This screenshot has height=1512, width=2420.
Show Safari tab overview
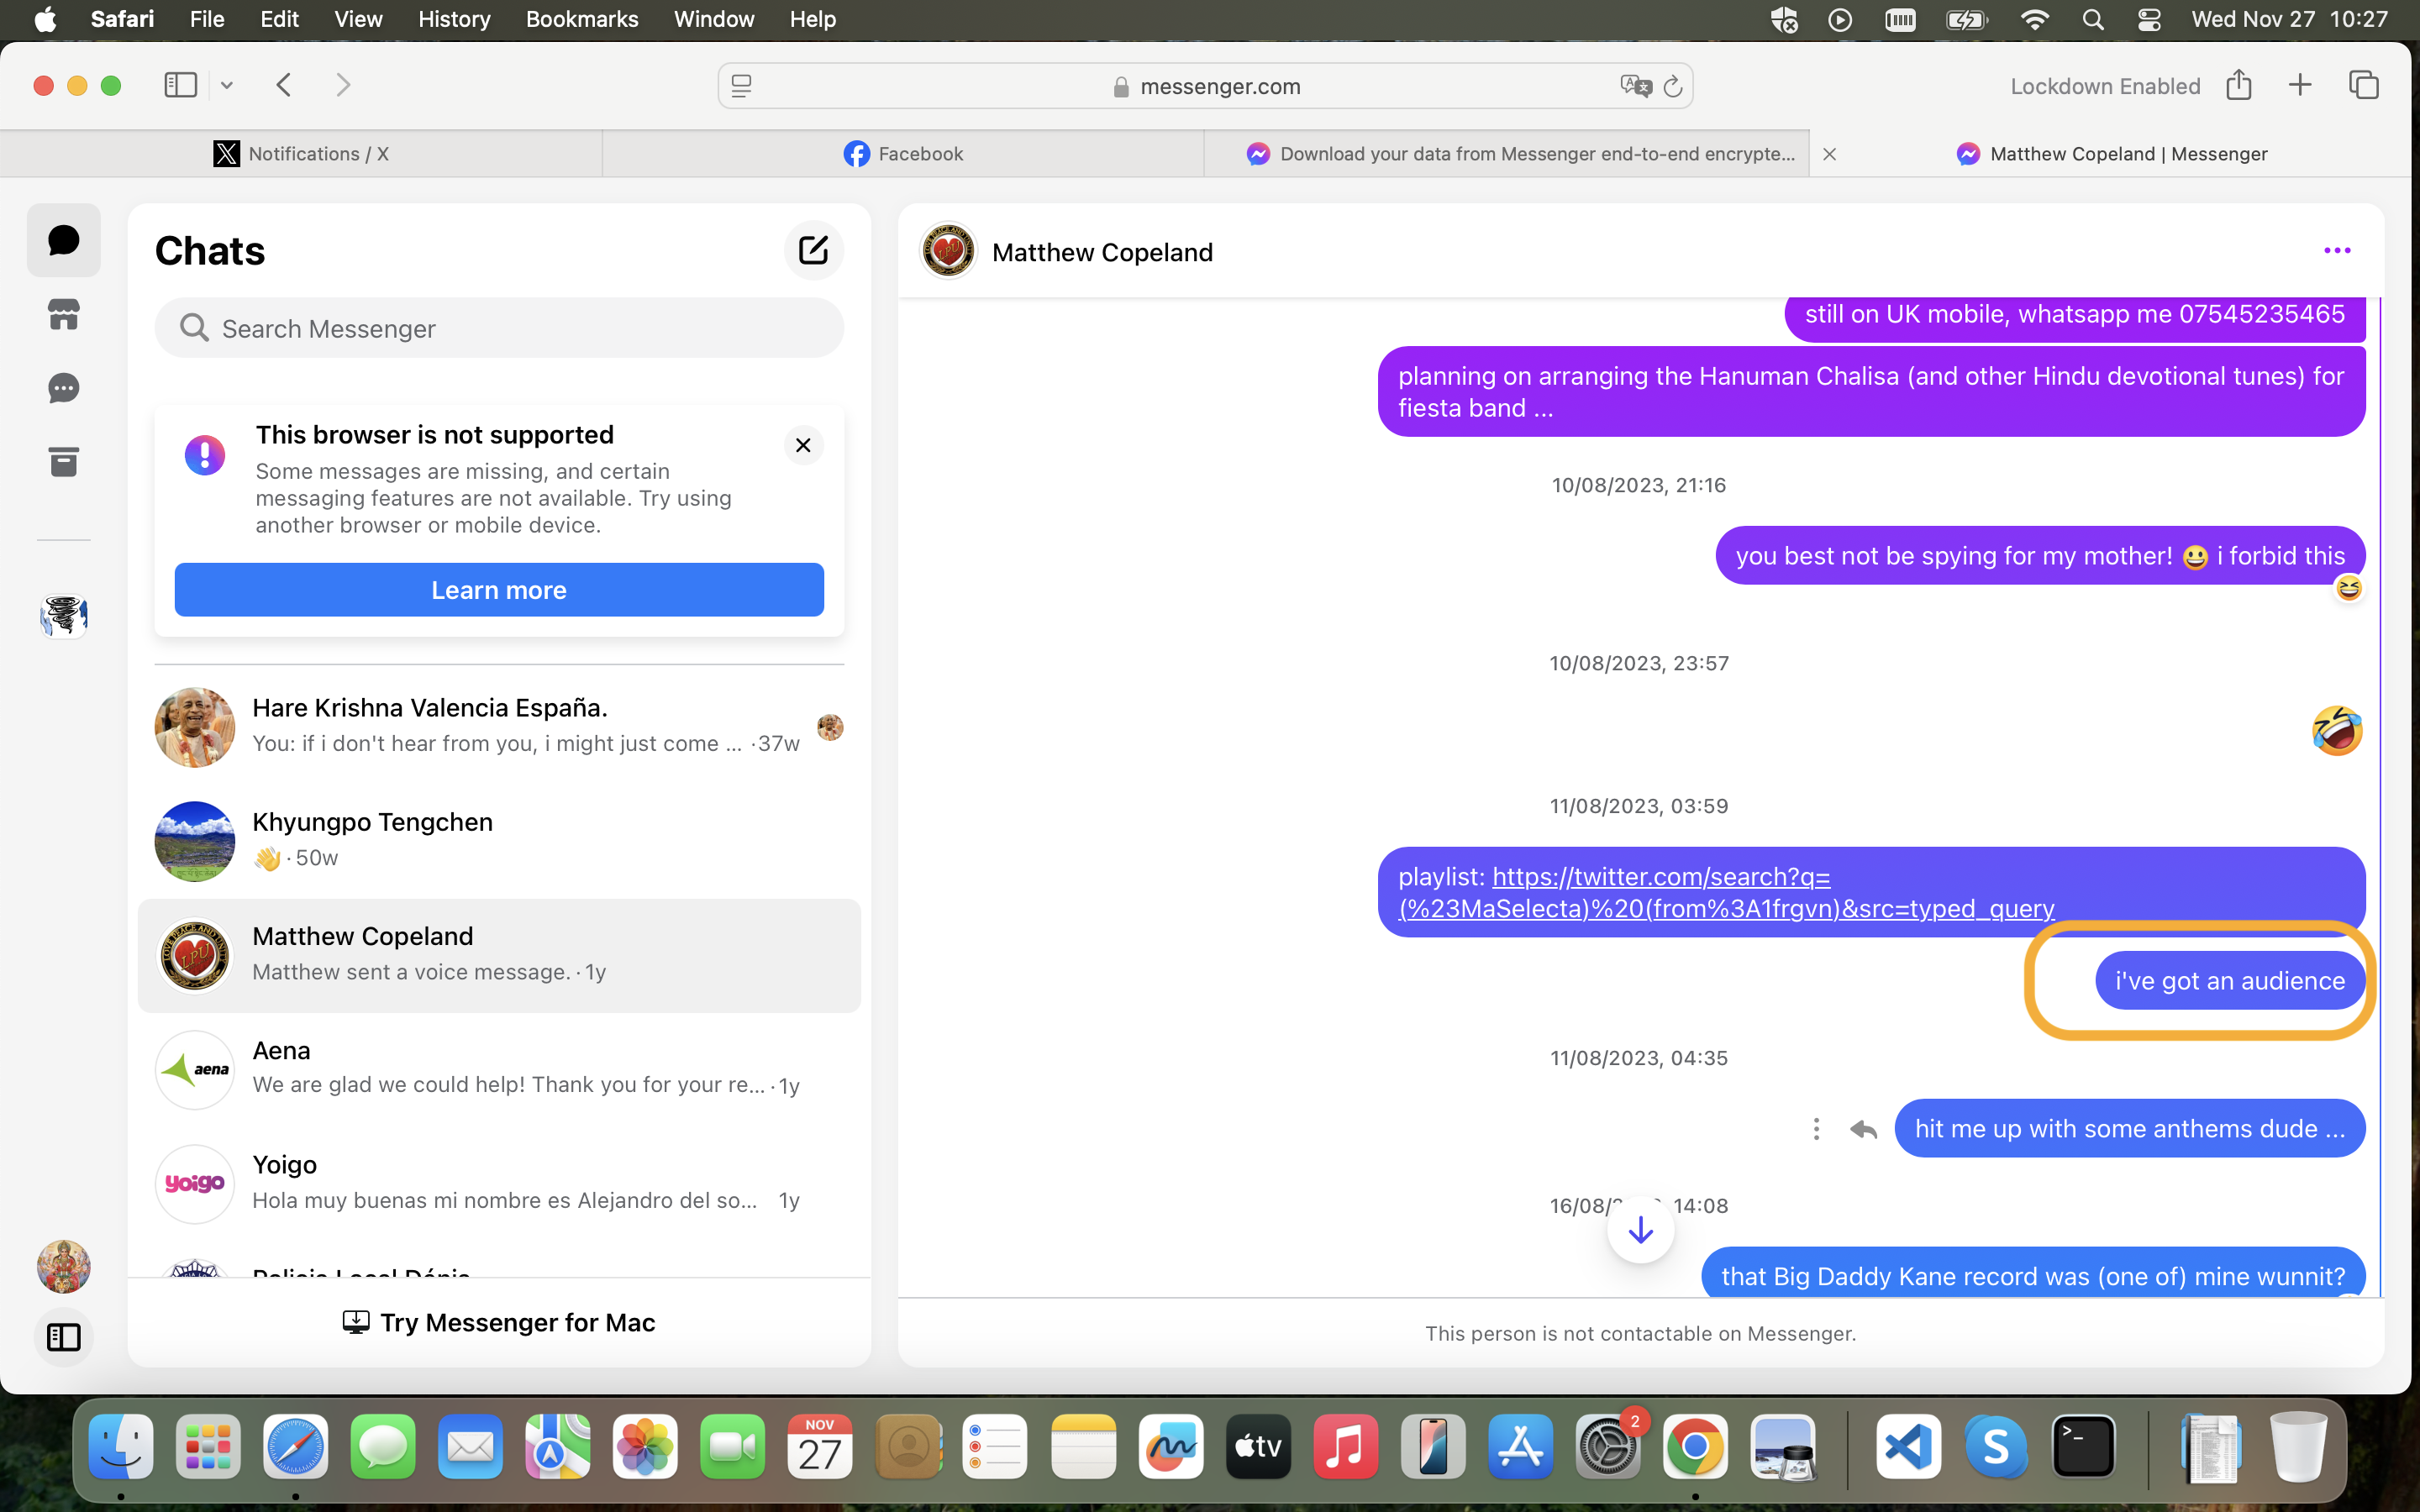coord(2364,85)
